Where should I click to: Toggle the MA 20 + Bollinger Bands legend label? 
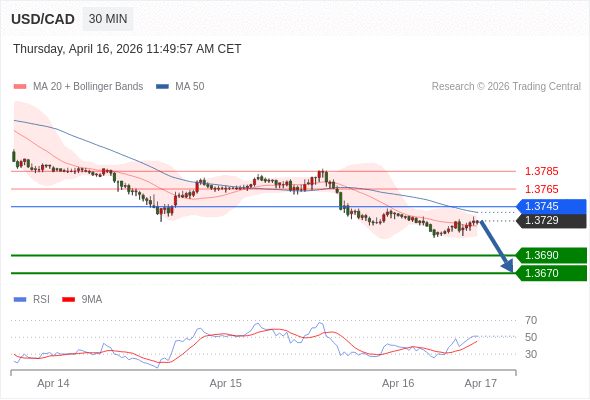(88, 87)
